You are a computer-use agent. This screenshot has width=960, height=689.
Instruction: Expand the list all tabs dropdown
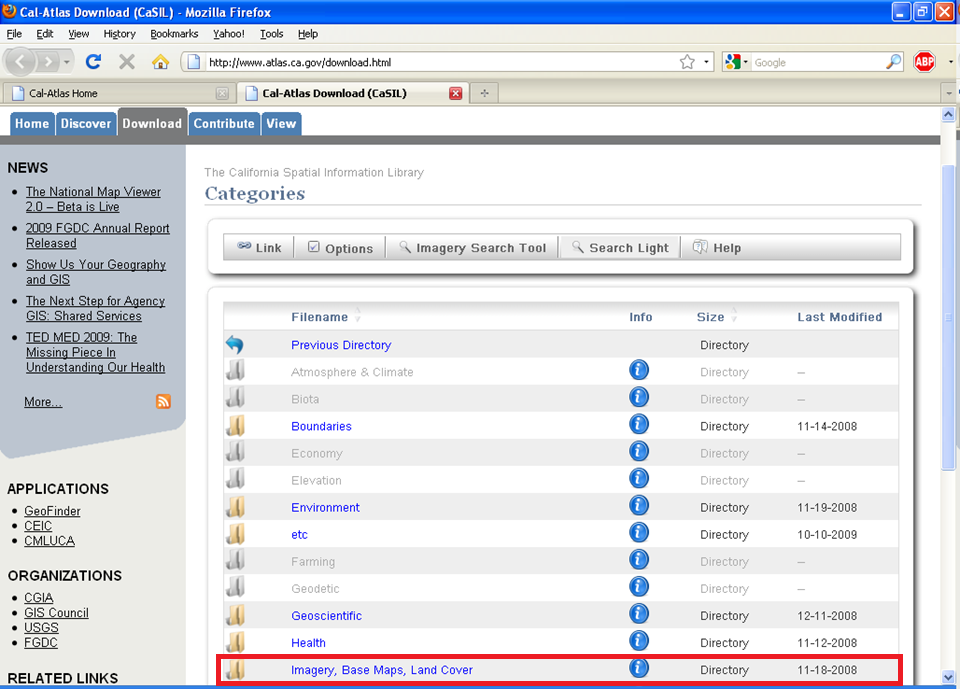[x=948, y=93]
